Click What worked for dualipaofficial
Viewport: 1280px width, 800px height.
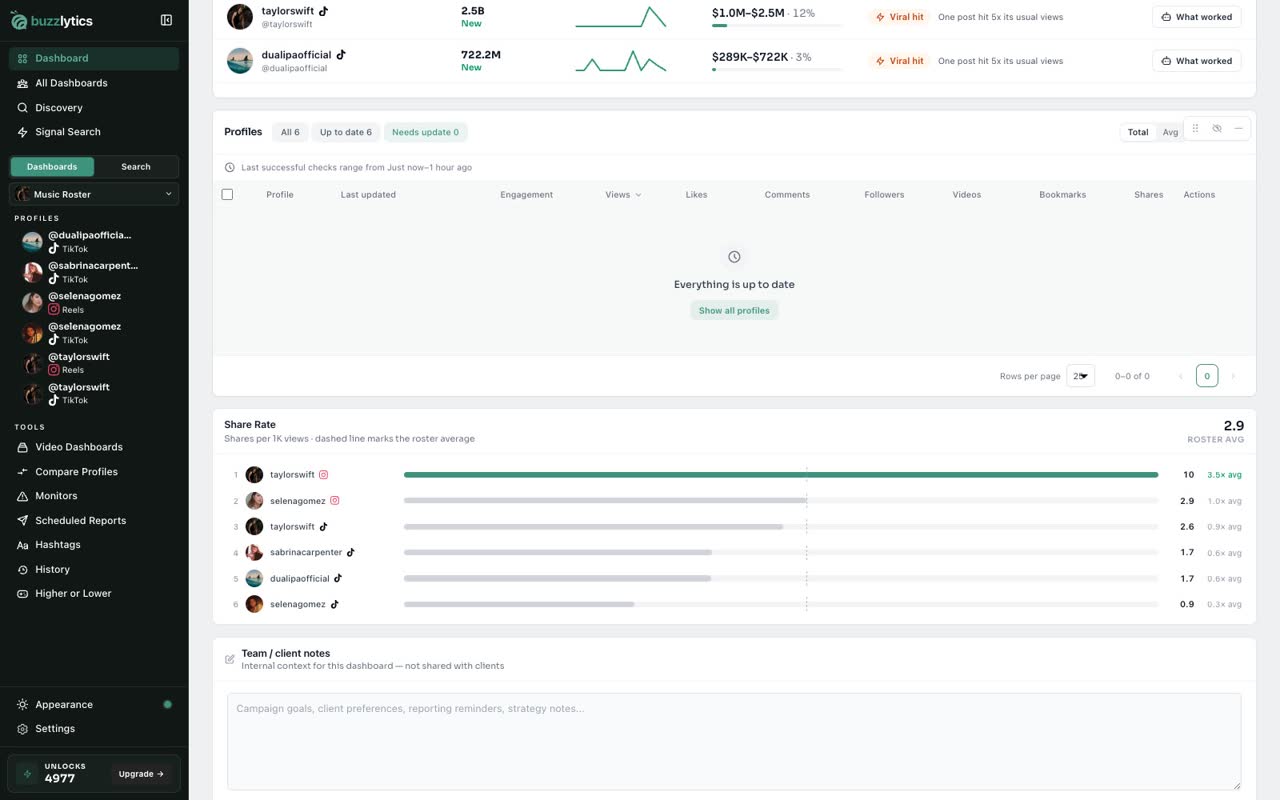pyautogui.click(x=1197, y=61)
